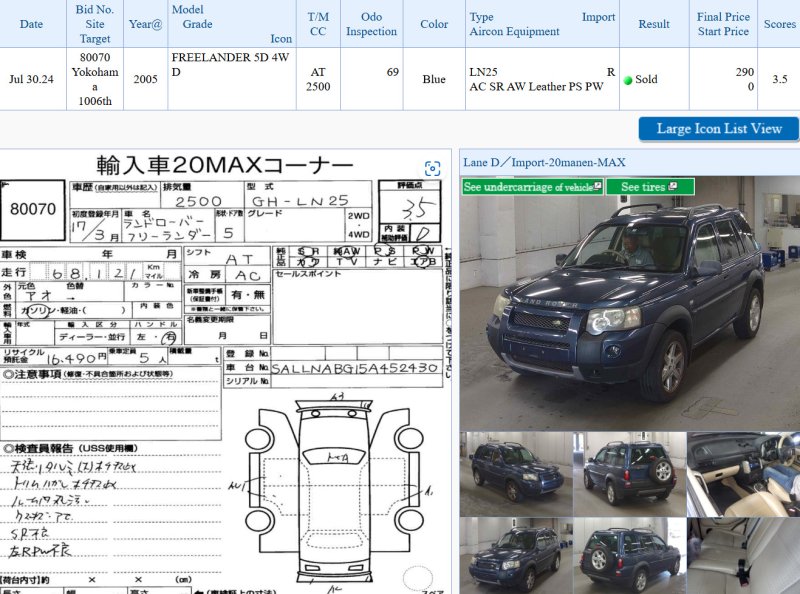Open the See undercarriage of vehicle link

pos(528,187)
